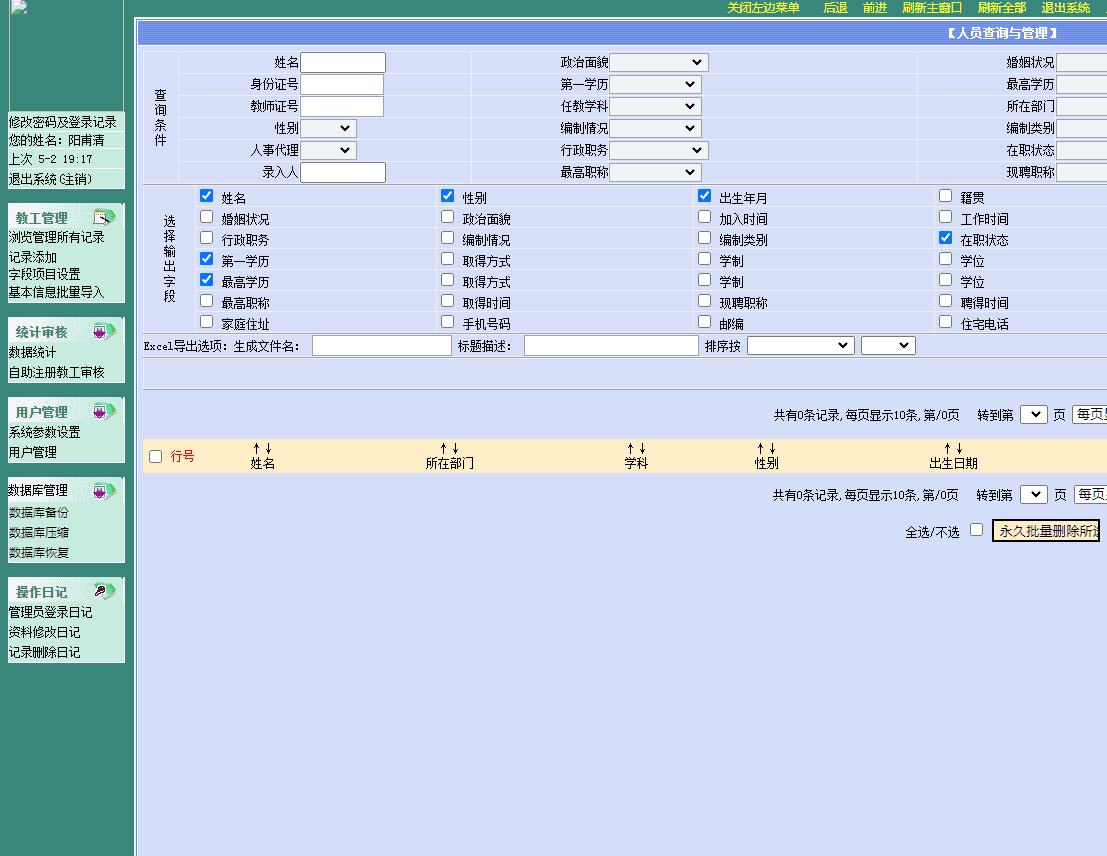Click 修改密码及登录记录 link
This screenshot has width=1107, height=856.
coord(63,122)
